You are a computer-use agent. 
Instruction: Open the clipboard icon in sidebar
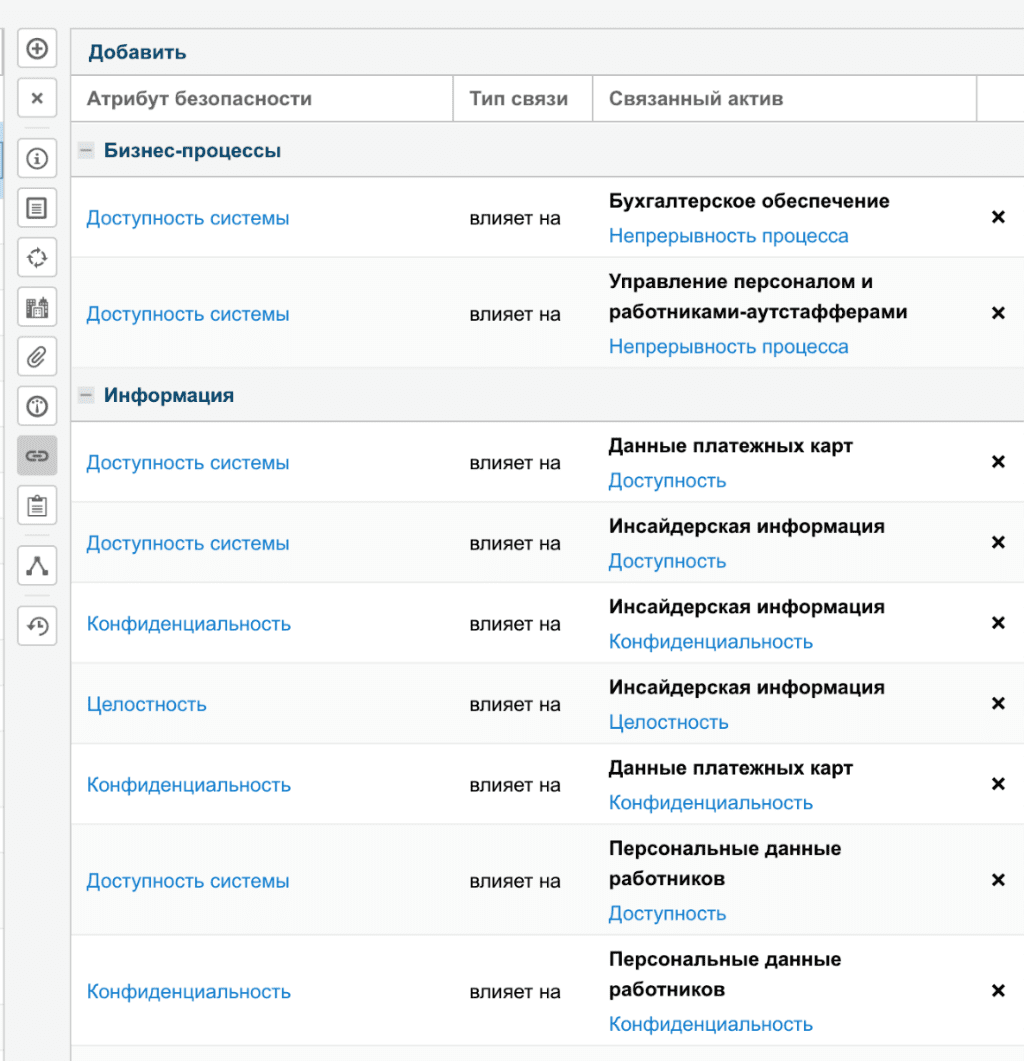37,505
